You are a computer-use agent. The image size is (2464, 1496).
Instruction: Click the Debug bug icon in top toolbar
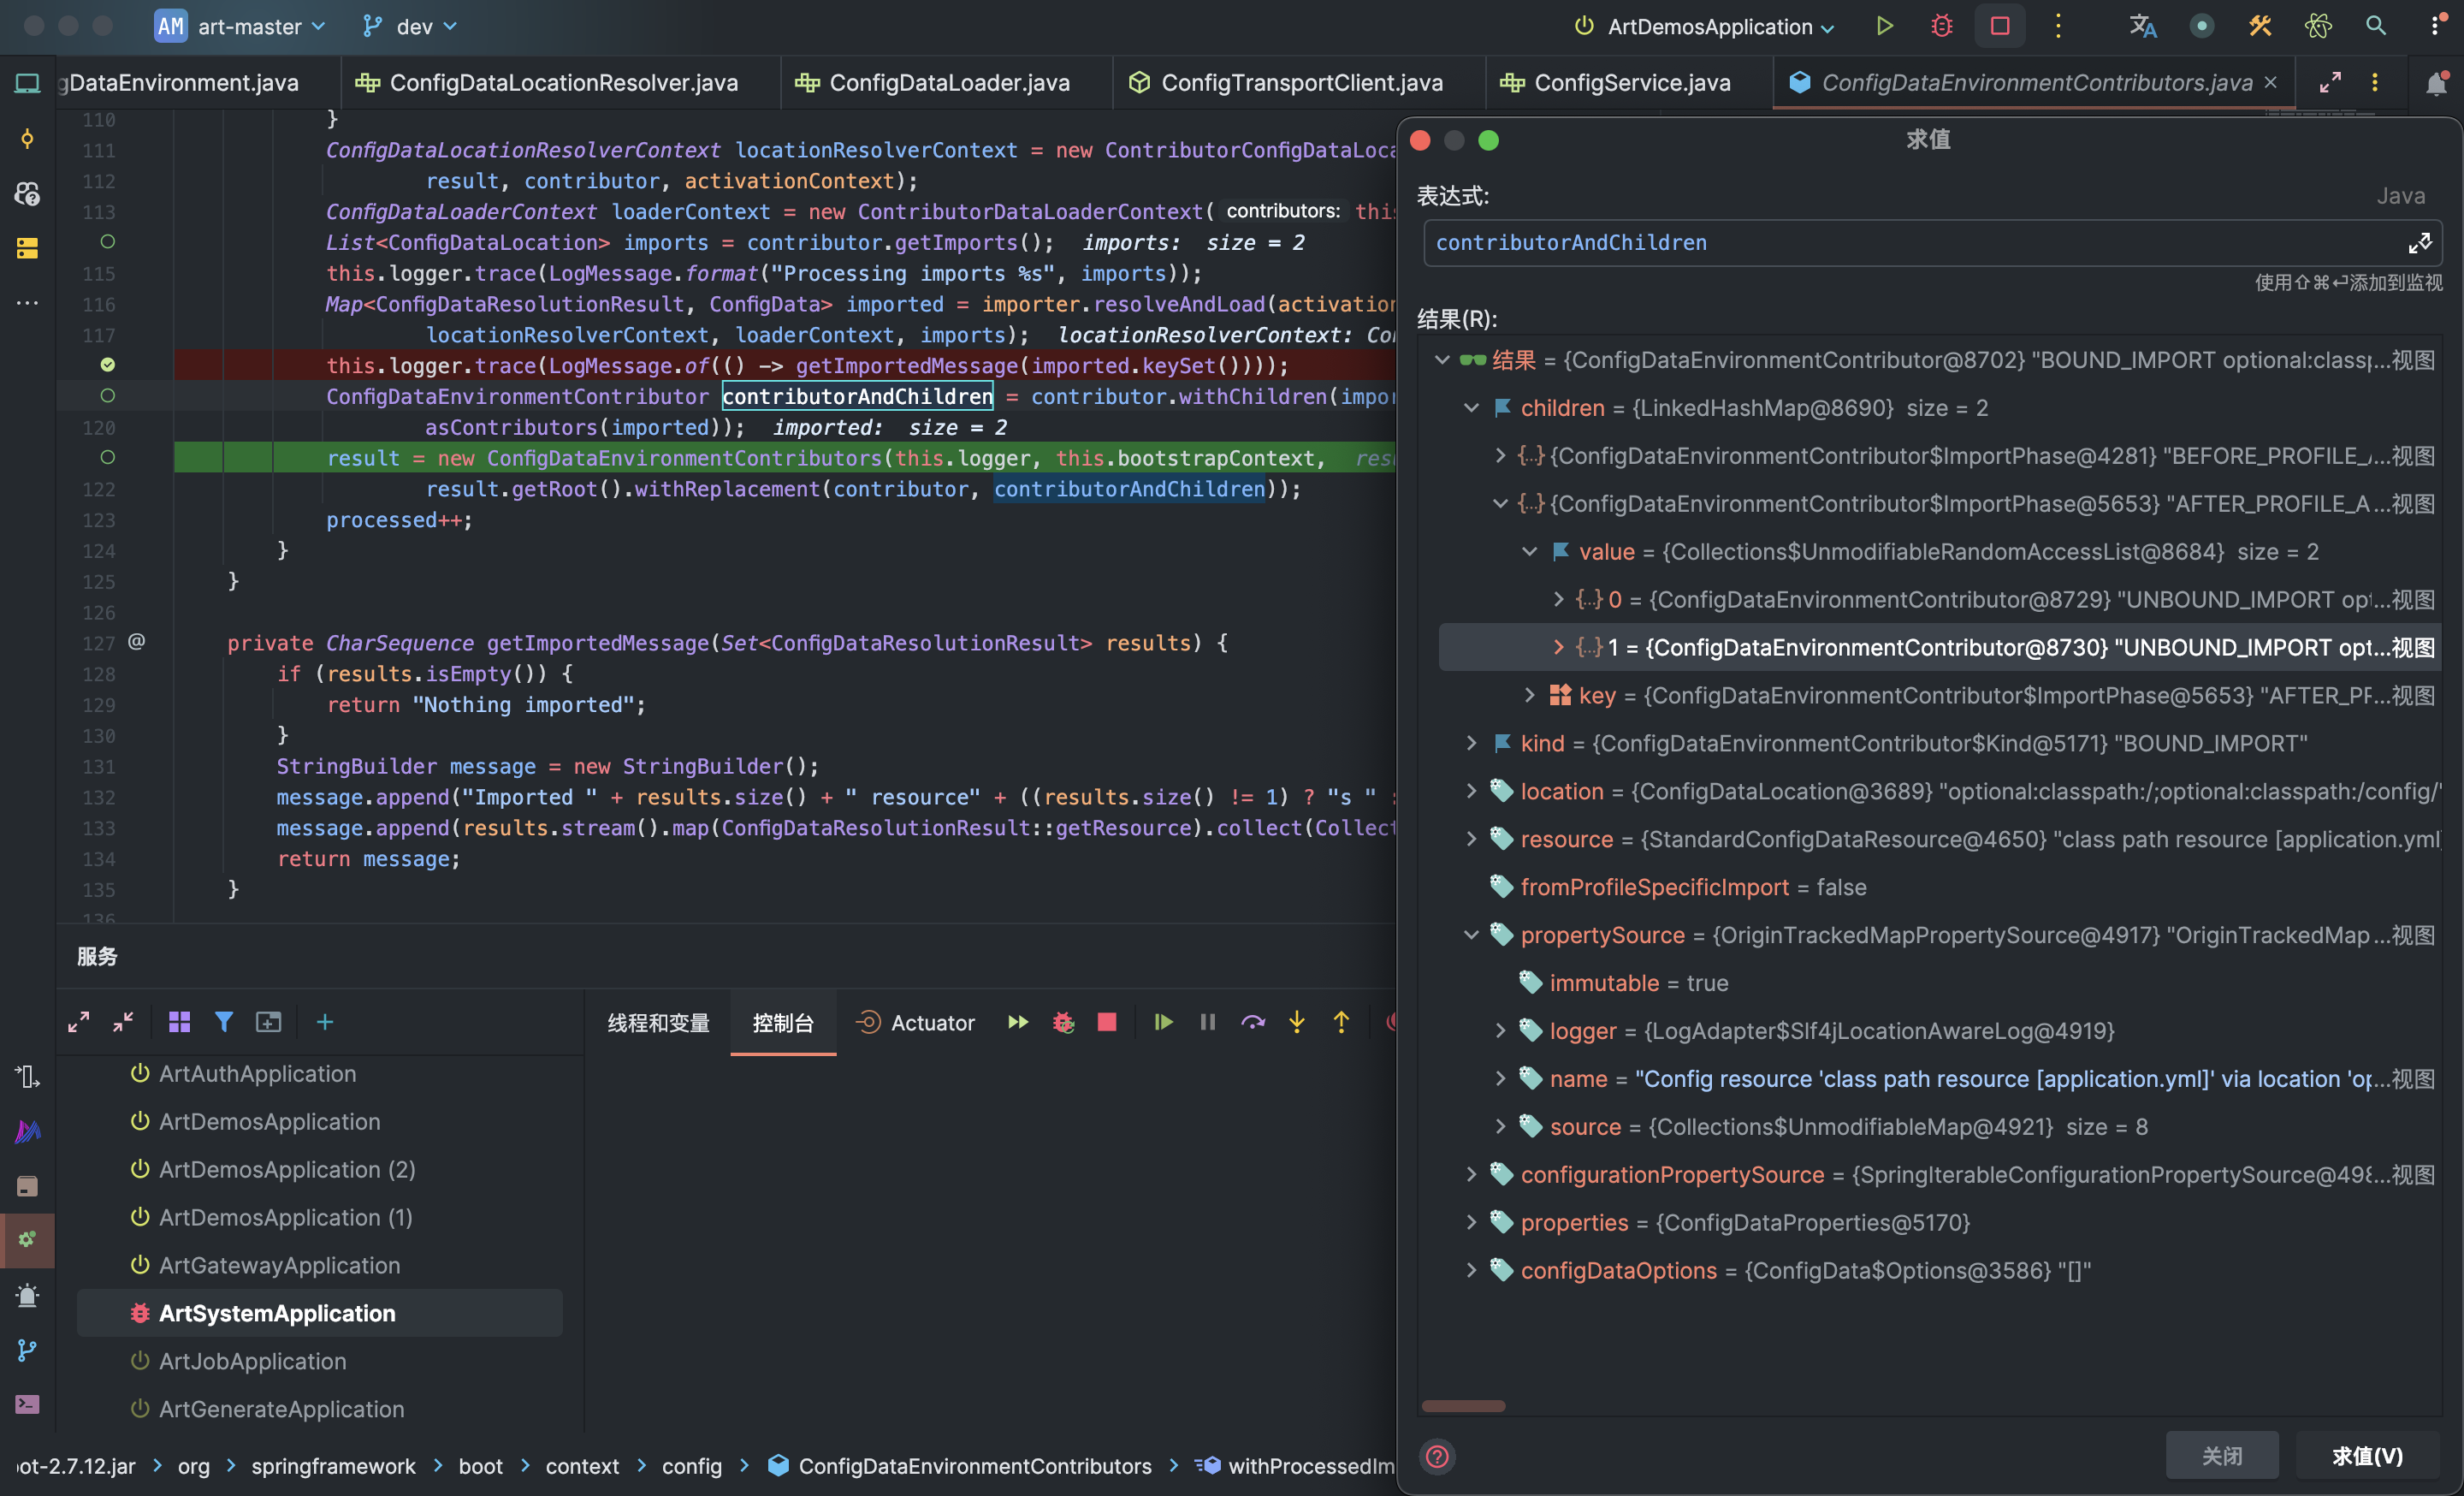pos(1941,27)
